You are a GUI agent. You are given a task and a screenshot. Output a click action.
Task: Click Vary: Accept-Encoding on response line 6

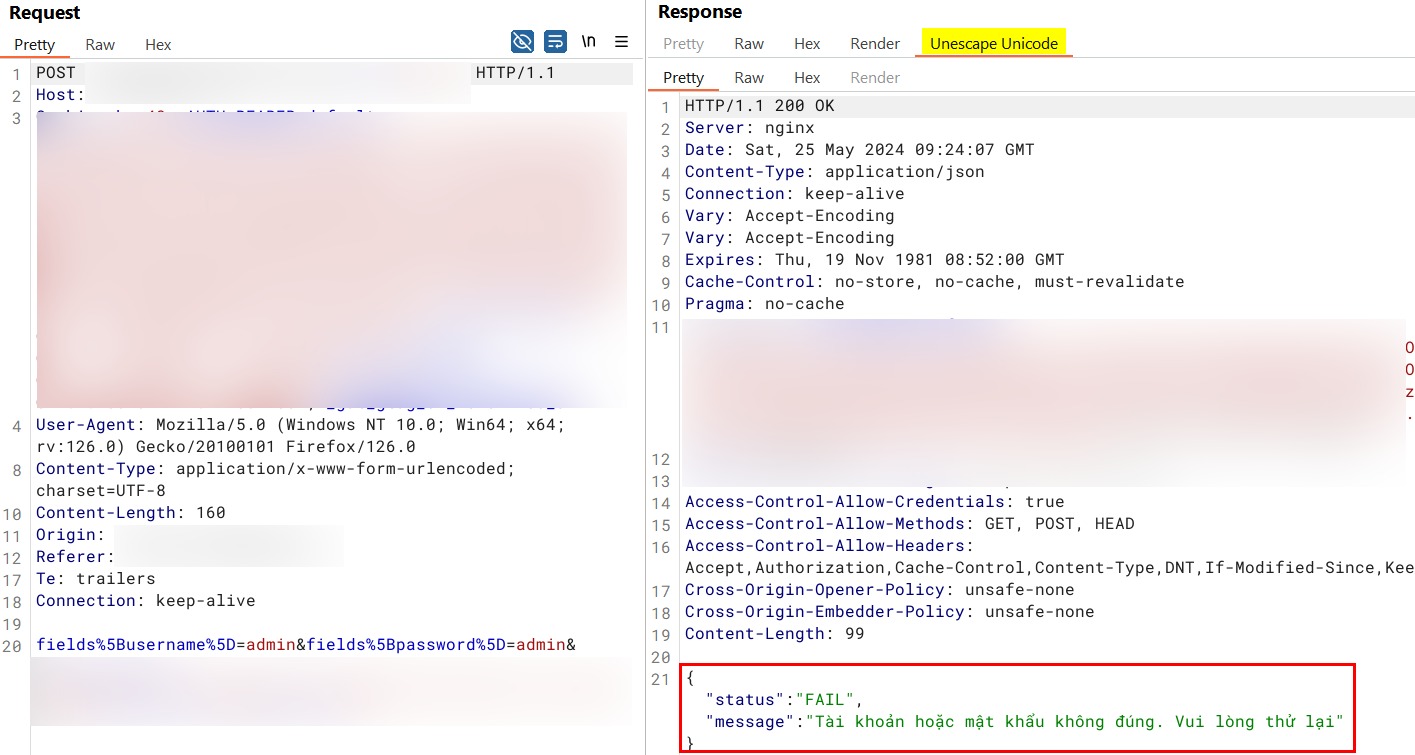point(790,216)
